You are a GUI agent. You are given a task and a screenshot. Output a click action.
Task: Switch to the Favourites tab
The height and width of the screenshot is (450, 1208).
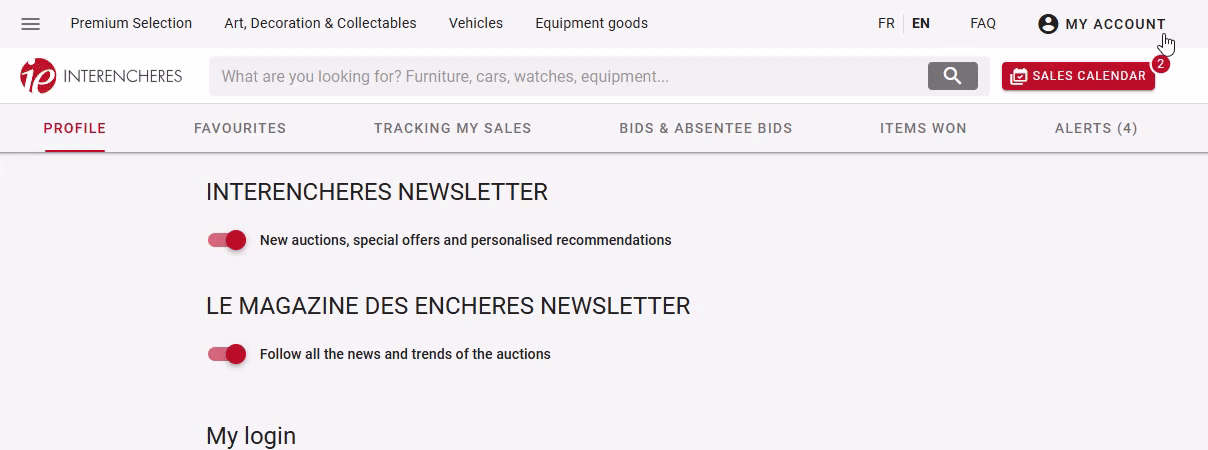[x=240, y=128]
